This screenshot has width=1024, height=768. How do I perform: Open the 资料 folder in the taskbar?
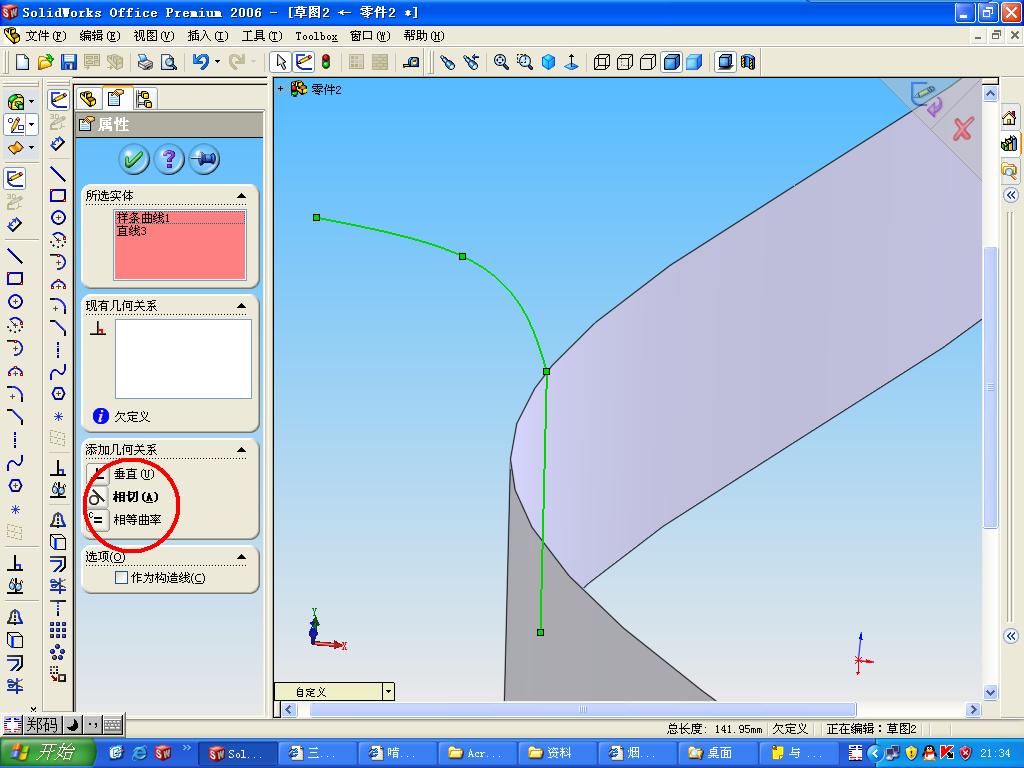[x=557, y=753]
